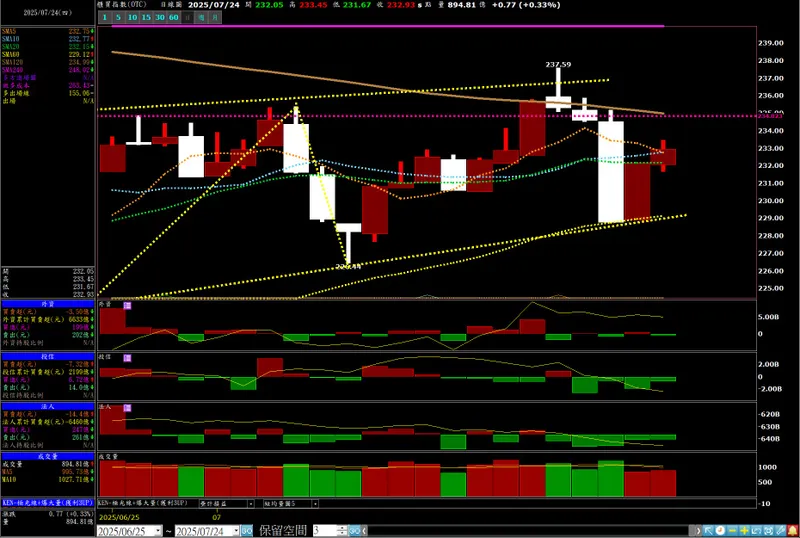This screenshot has width=800, height=538.
Task: Open the end date 2025/07/24 dropdown
Action: pos(236,531)
